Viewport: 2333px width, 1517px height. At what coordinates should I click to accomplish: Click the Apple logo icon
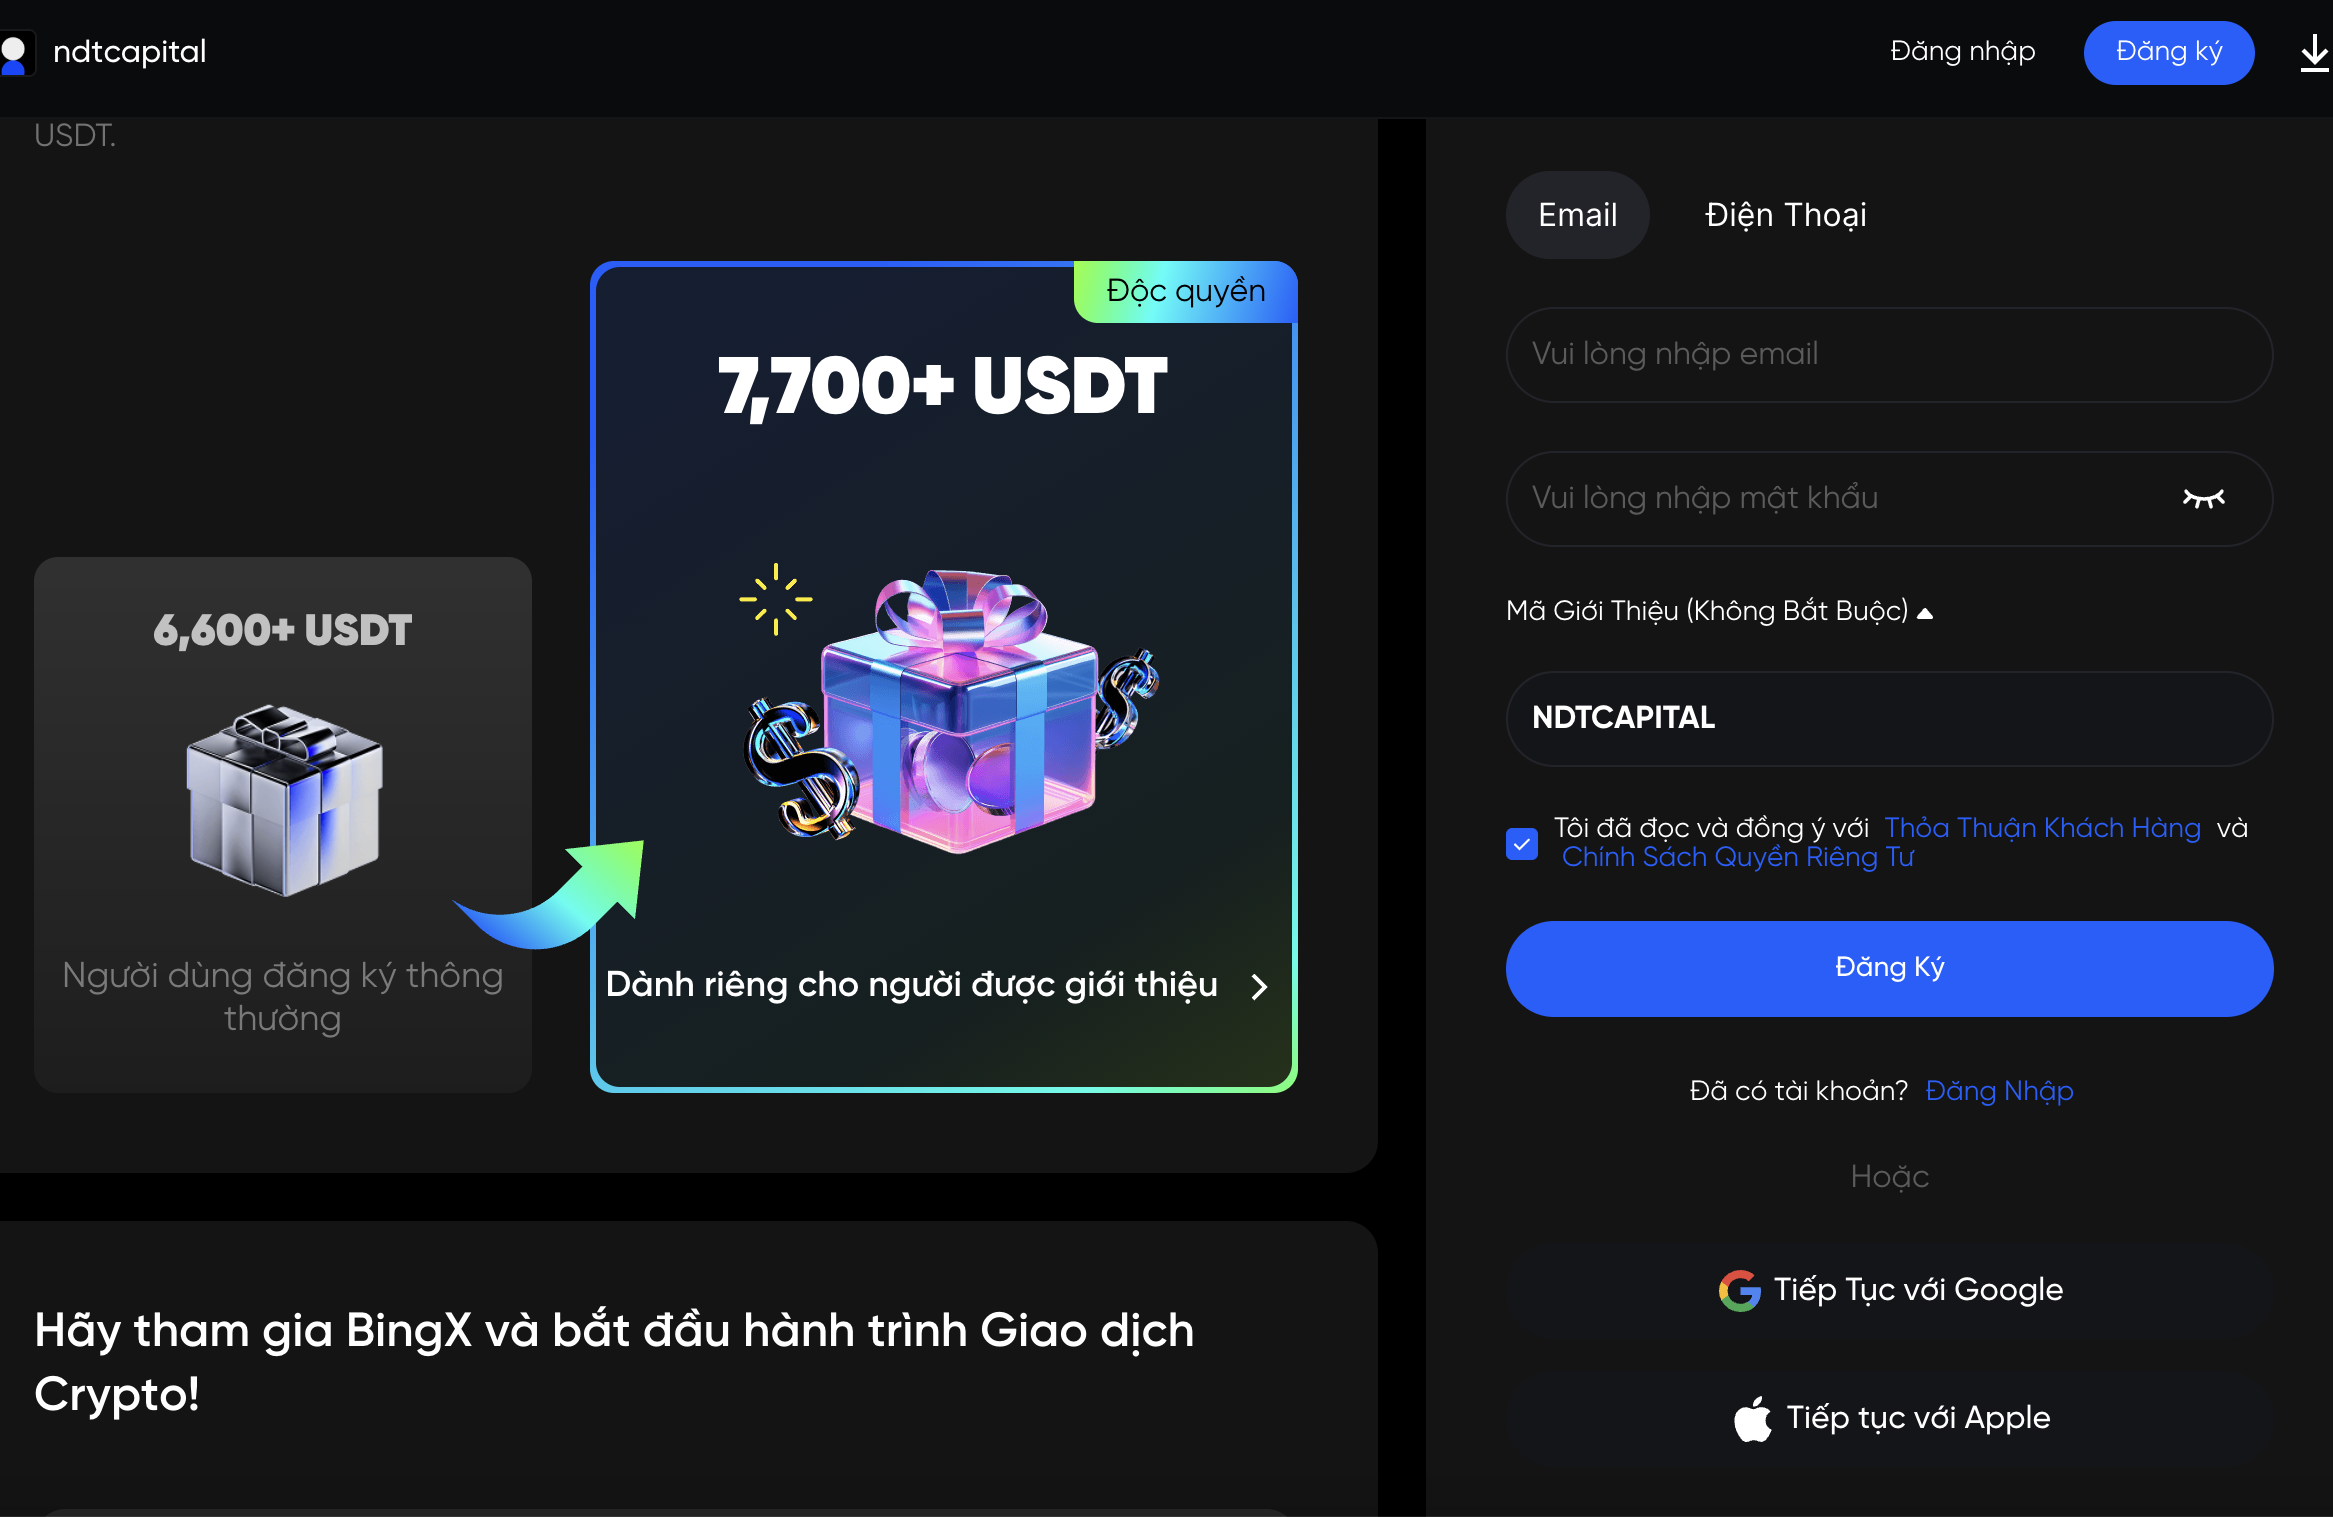pos(1751,1418)
